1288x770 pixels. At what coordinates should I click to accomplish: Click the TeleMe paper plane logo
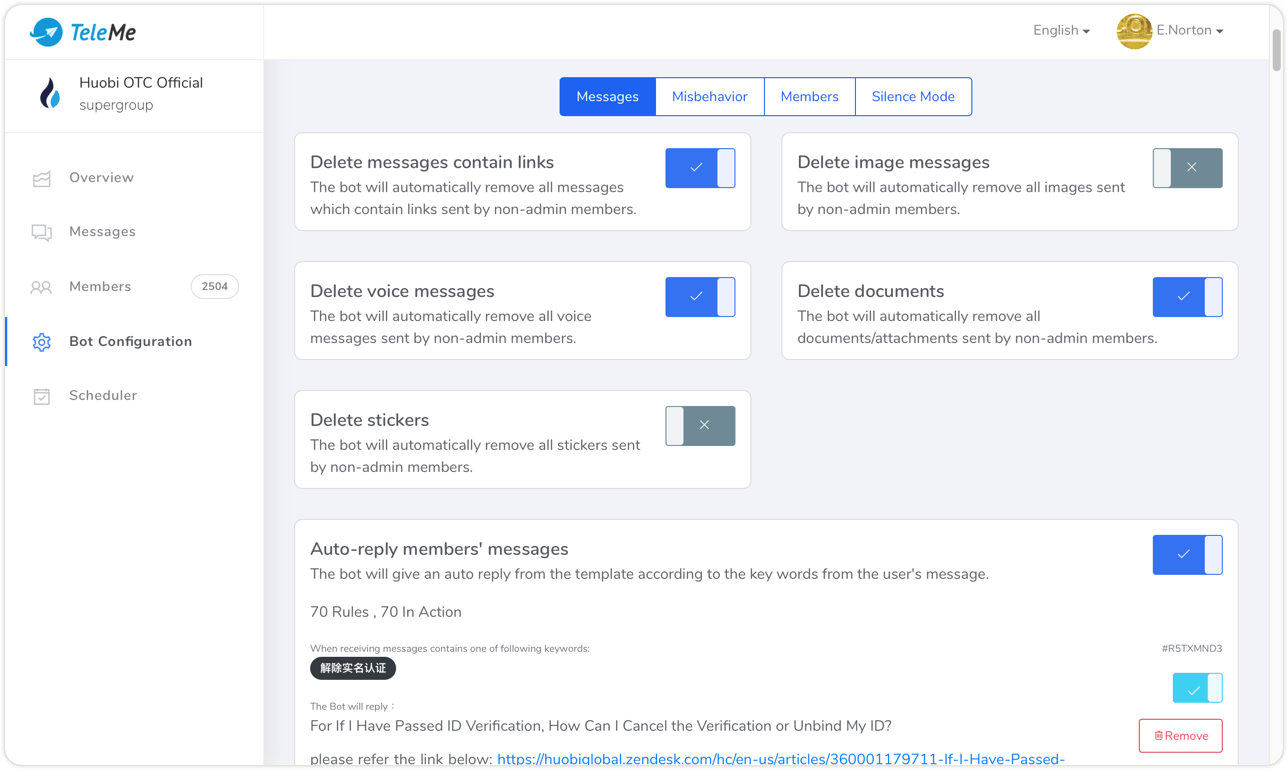46,32
